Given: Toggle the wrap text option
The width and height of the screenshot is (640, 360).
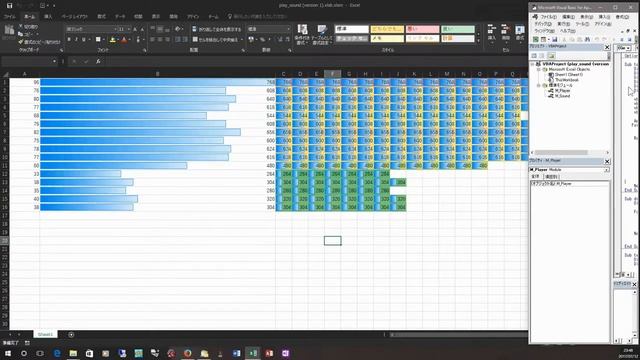Looking at the screenshot, I should click(x=217, y=29).
